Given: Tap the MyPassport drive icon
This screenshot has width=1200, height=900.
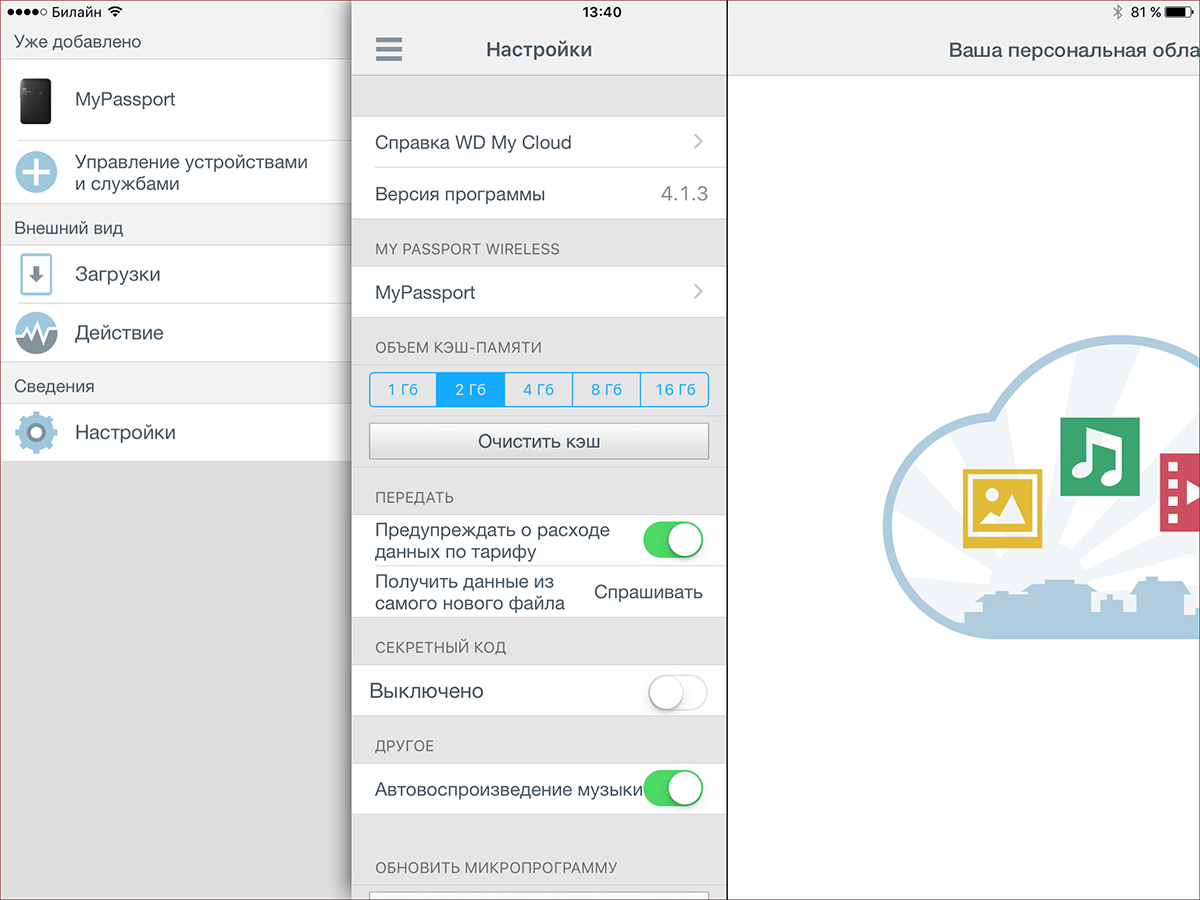Looking at the screenshot, I should pyautogui.click(x=35, y=100).
